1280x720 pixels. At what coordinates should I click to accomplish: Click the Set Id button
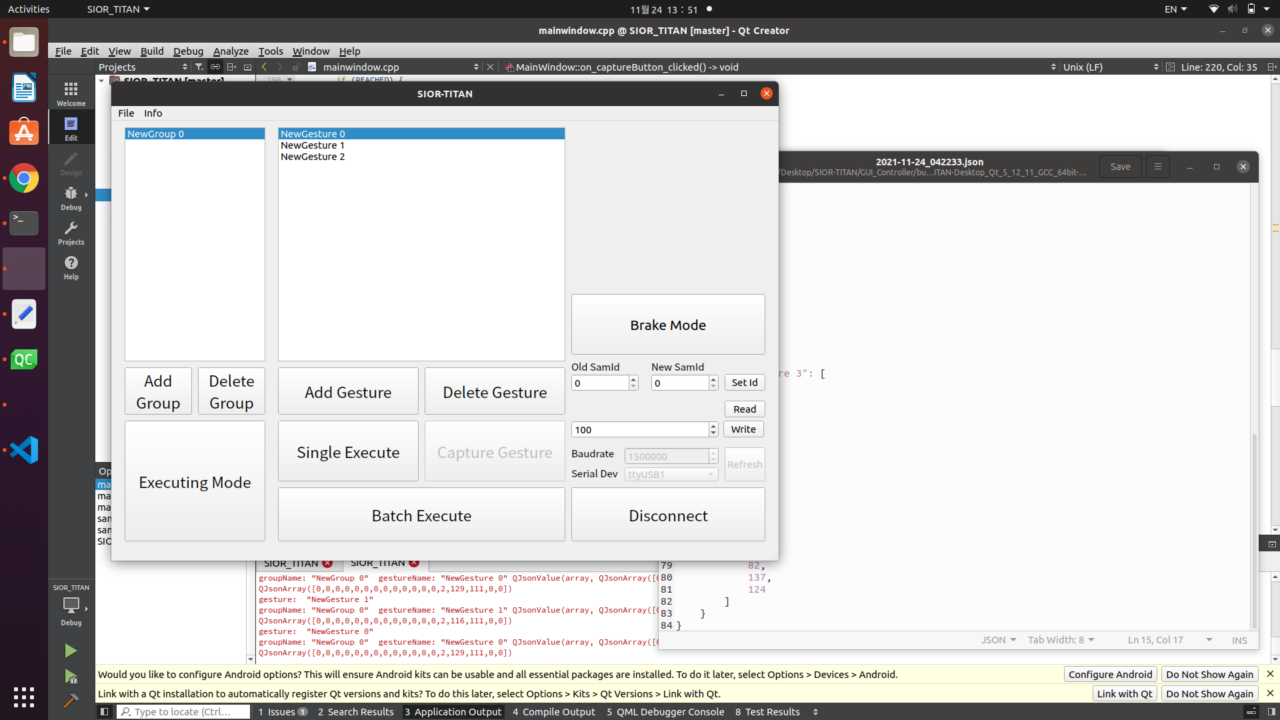745,382
